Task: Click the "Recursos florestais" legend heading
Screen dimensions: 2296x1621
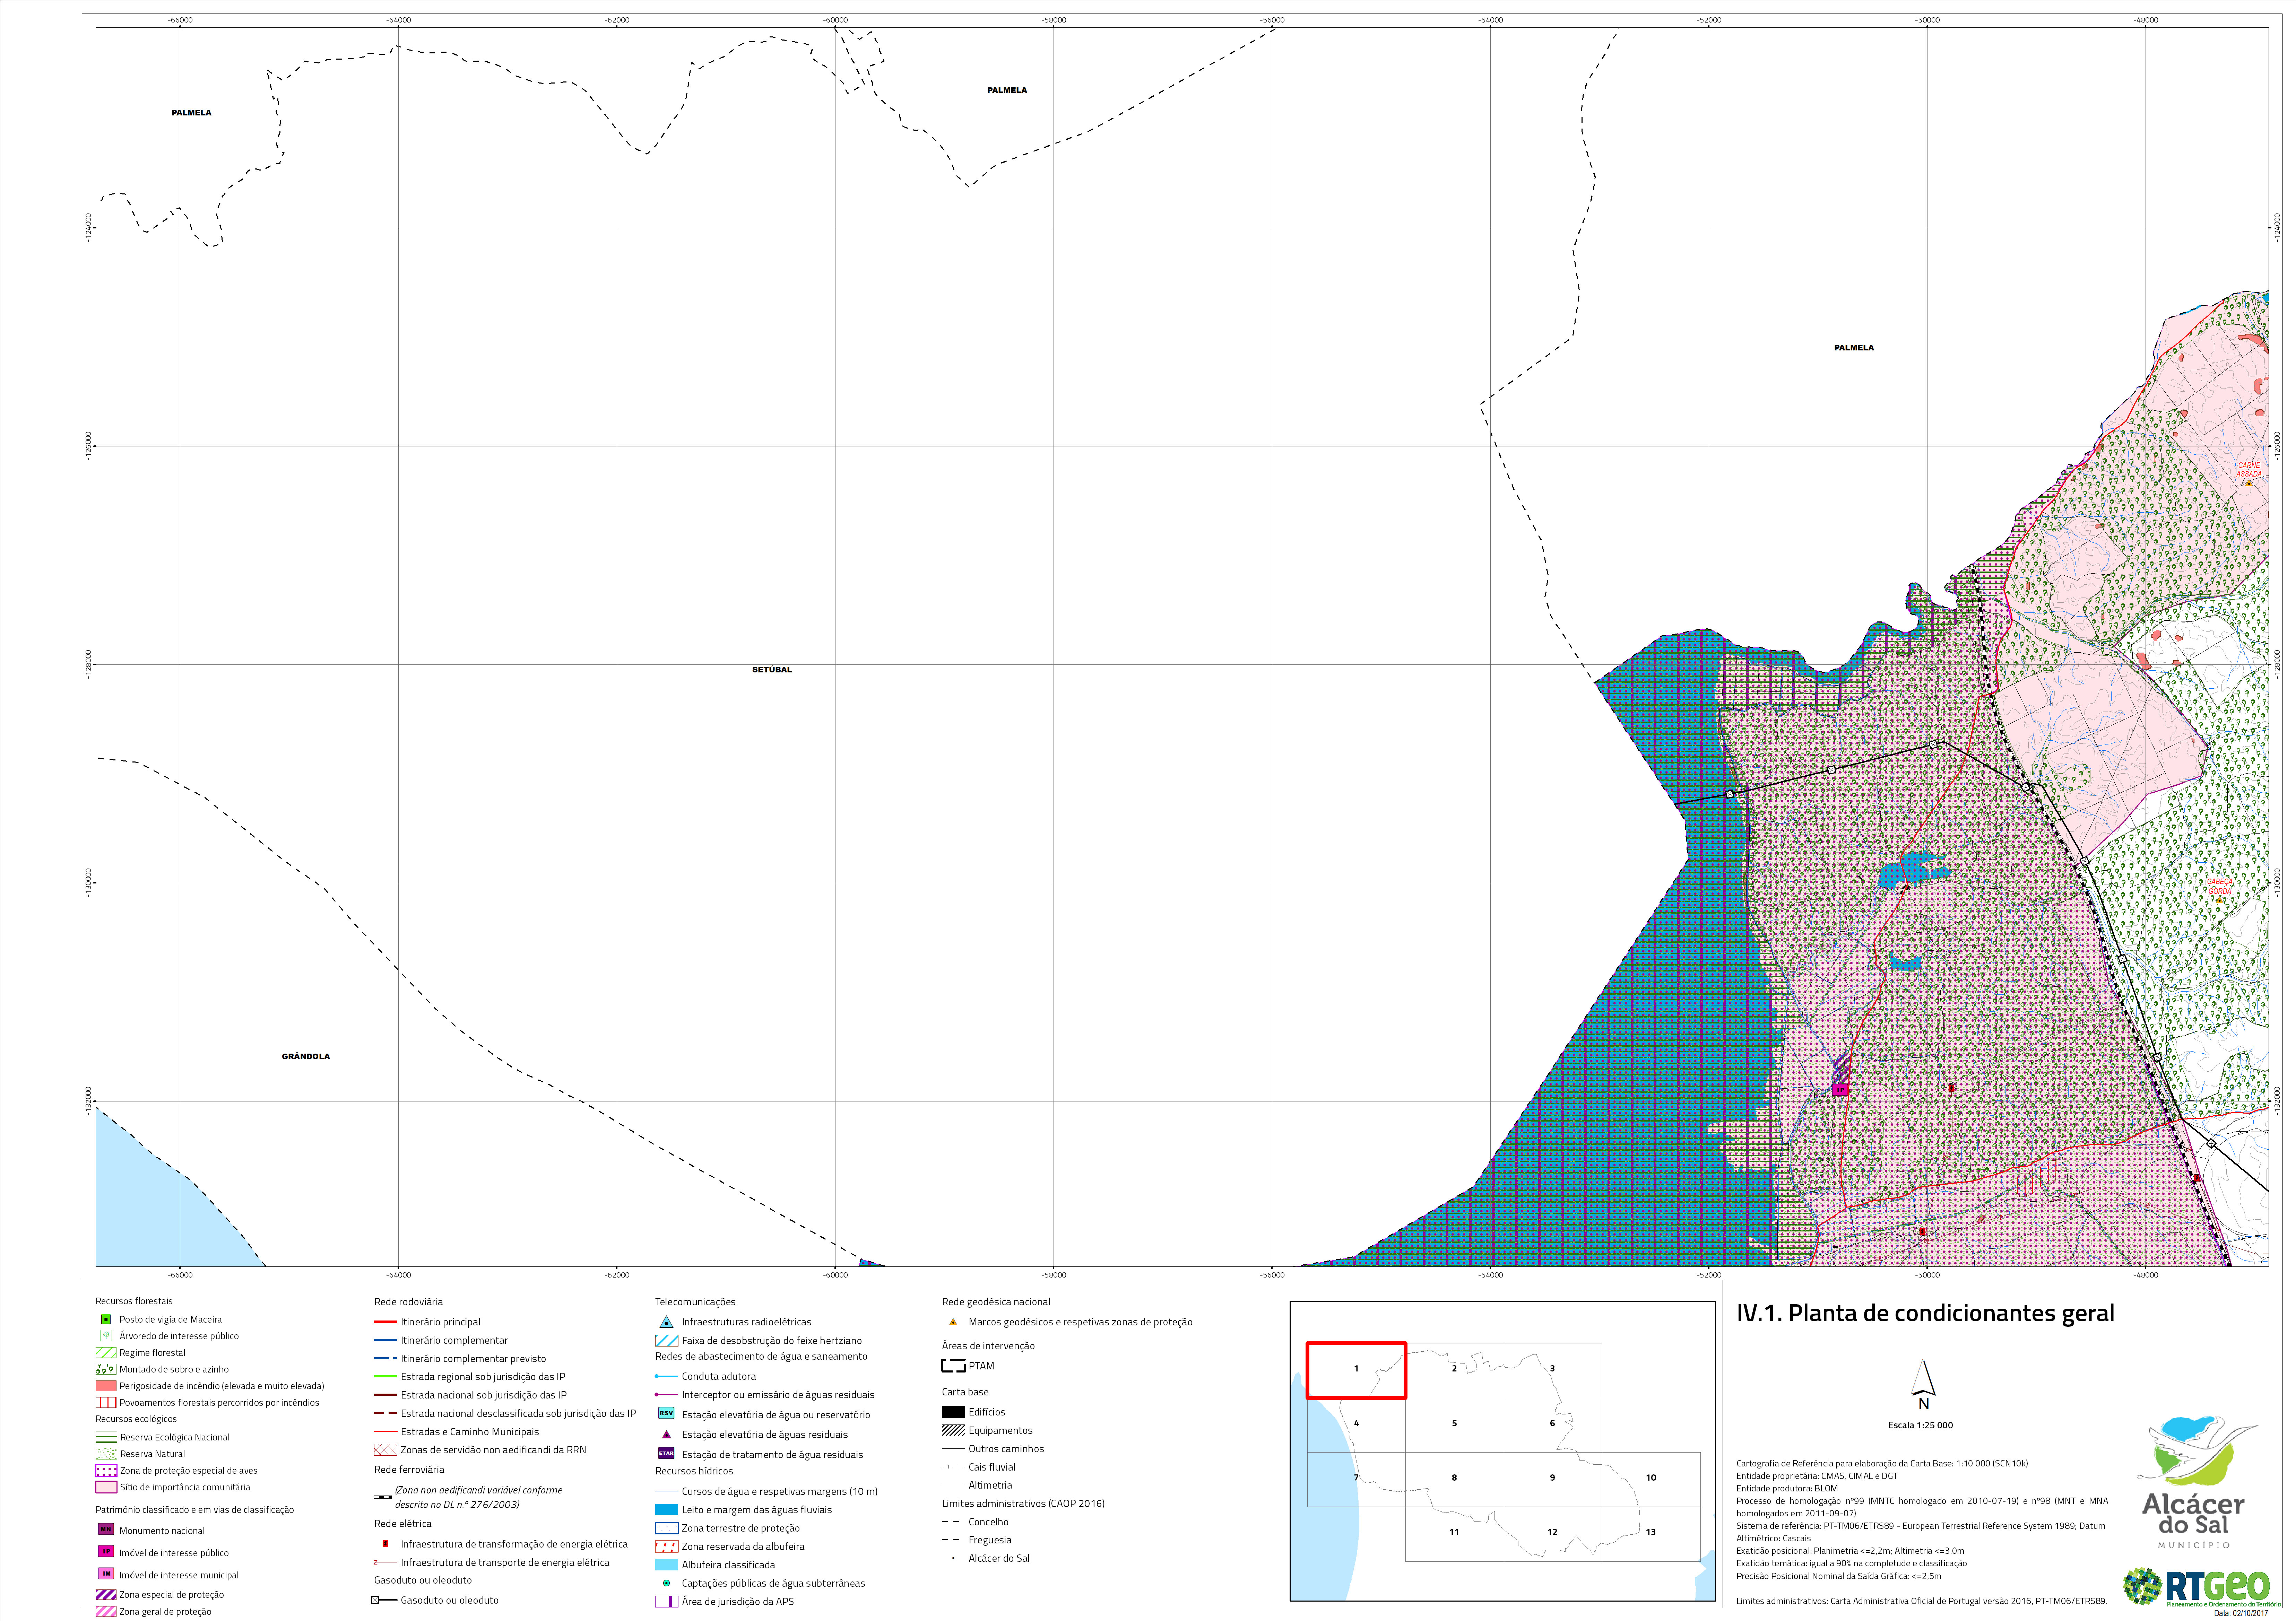Action: (x=134, y=1301)
